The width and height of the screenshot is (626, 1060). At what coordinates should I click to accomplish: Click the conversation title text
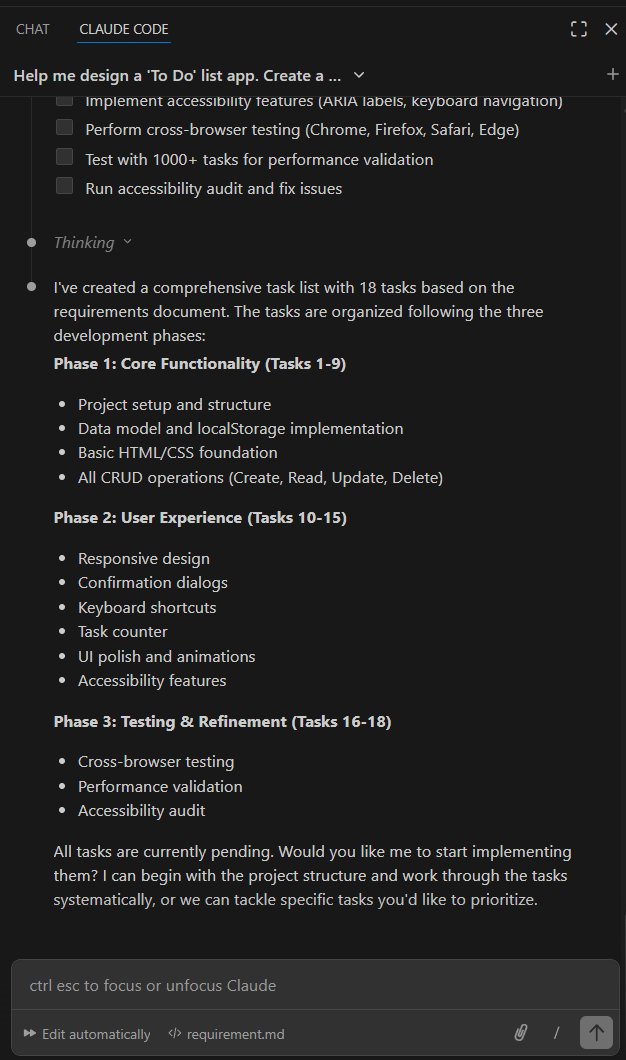click(x=177, y=75)
